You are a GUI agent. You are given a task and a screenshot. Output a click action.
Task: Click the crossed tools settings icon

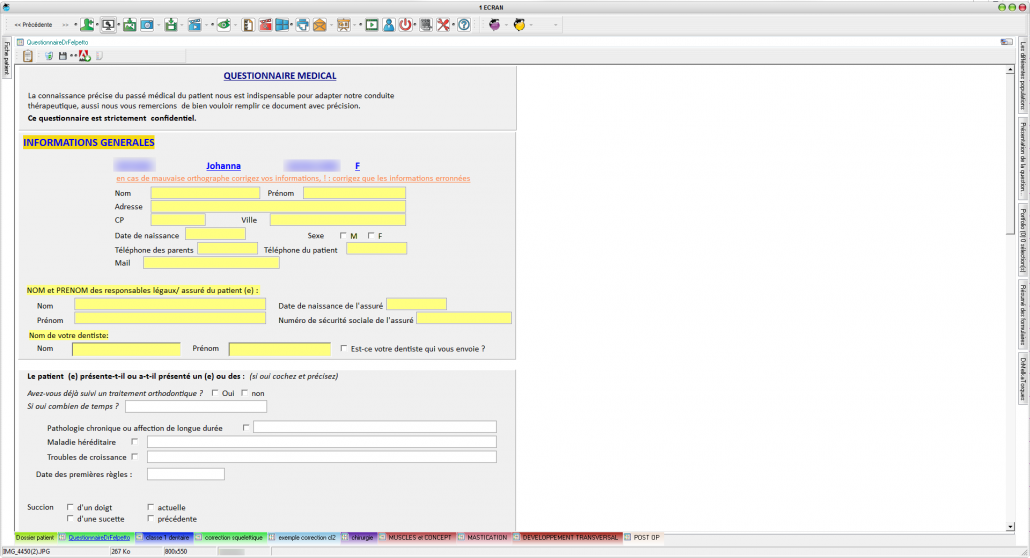(444, 25)
